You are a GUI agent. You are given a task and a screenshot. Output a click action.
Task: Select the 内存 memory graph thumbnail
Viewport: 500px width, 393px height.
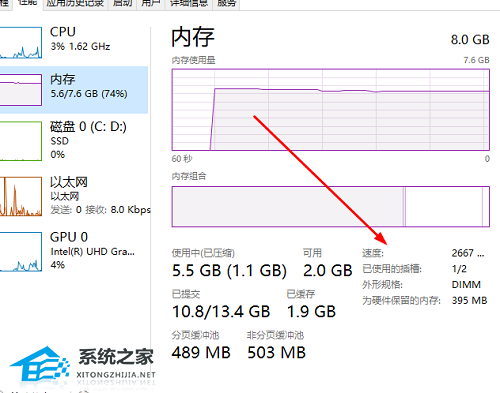21,90
